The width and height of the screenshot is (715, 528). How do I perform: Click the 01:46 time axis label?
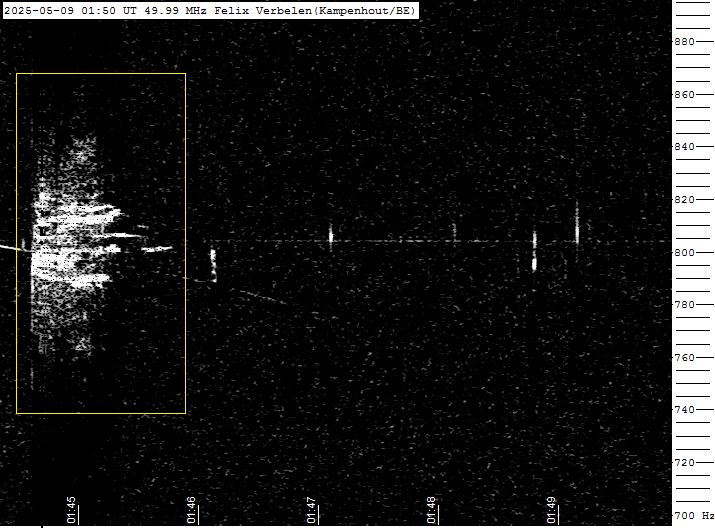(191, 510)
